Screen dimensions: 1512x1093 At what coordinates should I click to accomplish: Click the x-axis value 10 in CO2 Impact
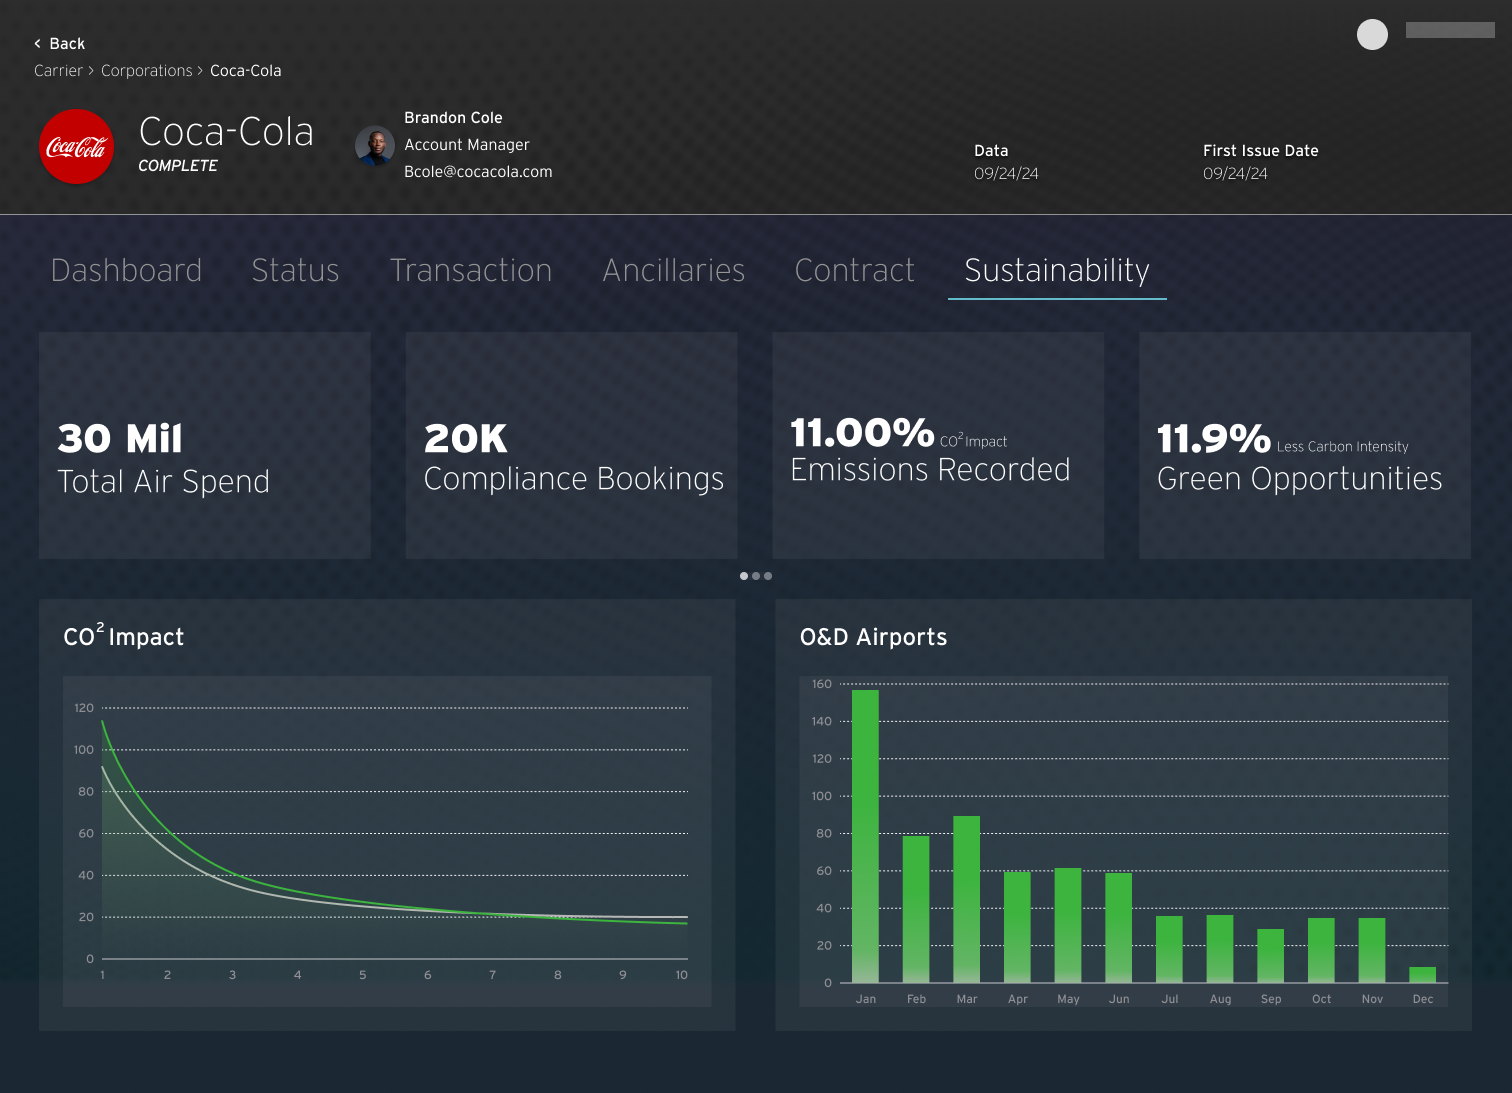point(681,975)
